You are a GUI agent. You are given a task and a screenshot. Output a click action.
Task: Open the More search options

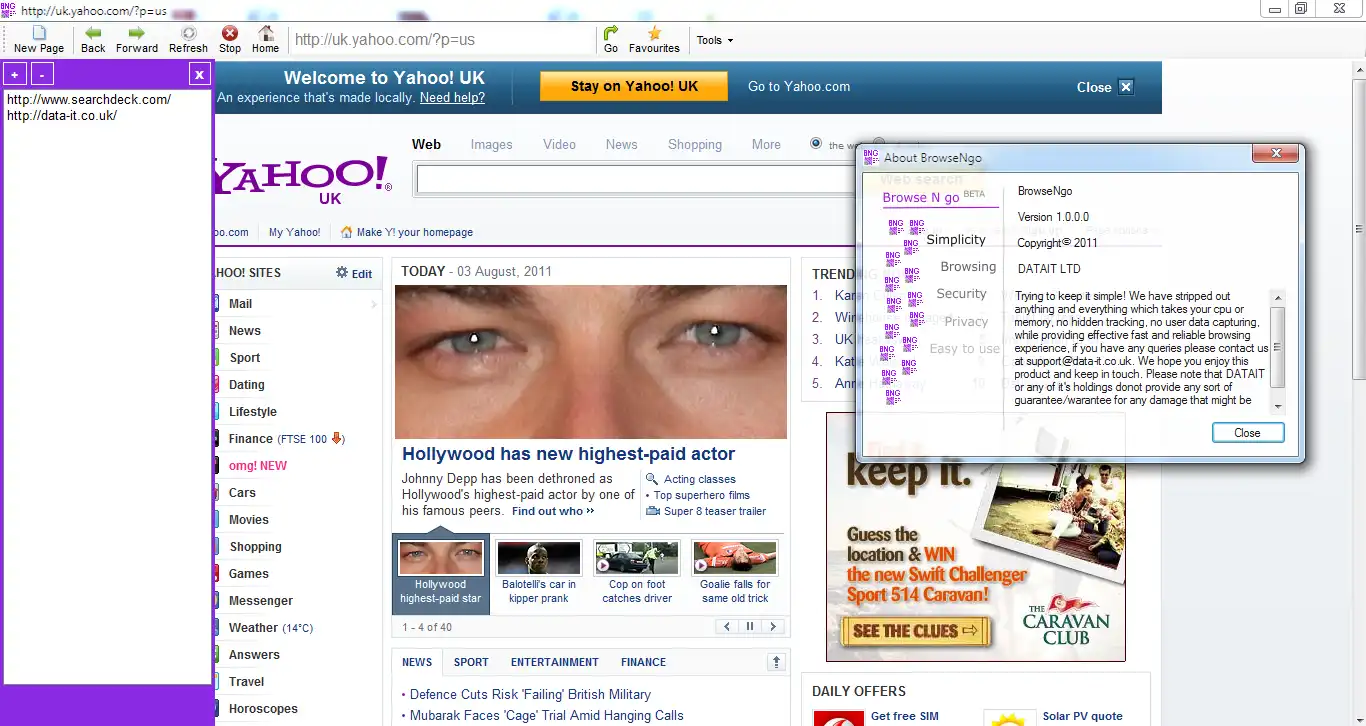766,144
